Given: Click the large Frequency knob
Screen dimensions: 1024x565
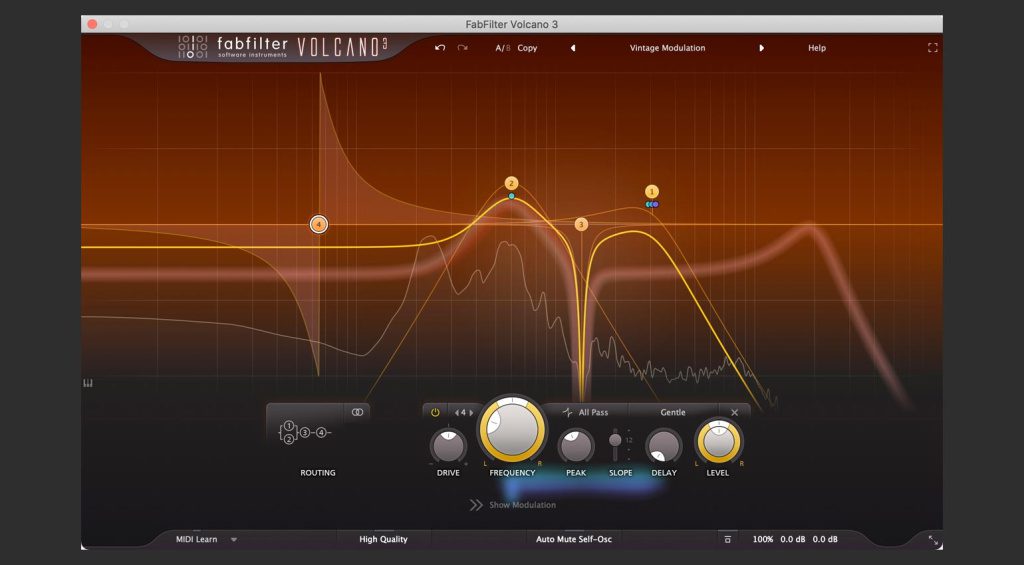Looking at the screenshot, I should (512, 430).
